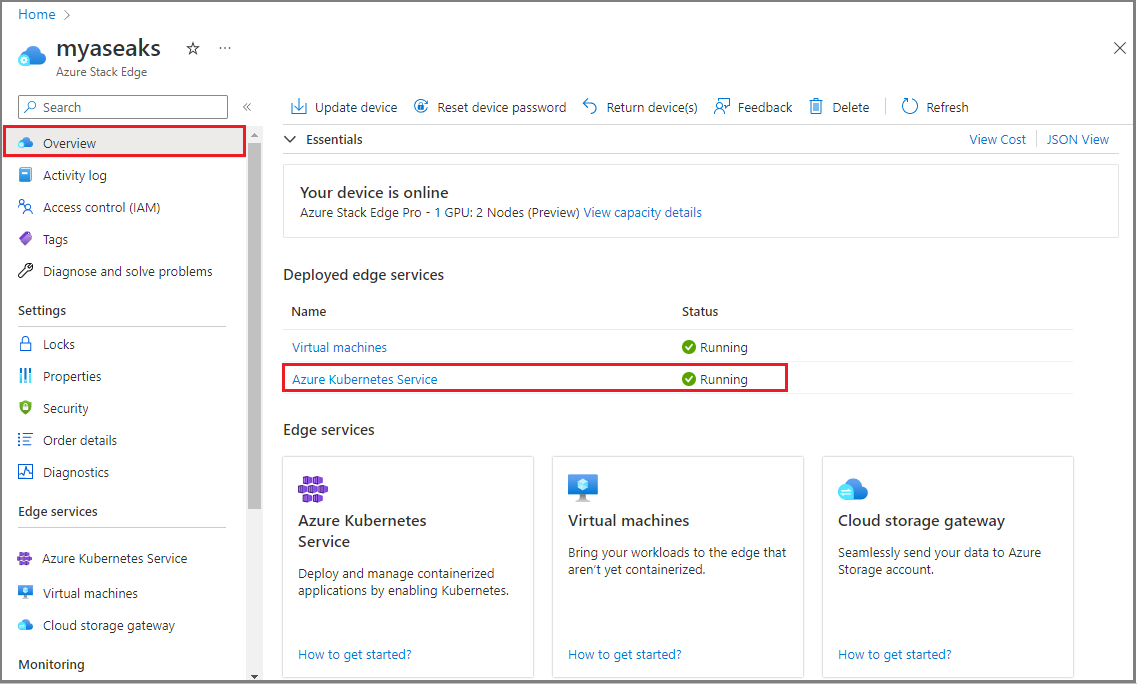Click the Cloud storage gateway cloud icon

(x=852, y=489)
